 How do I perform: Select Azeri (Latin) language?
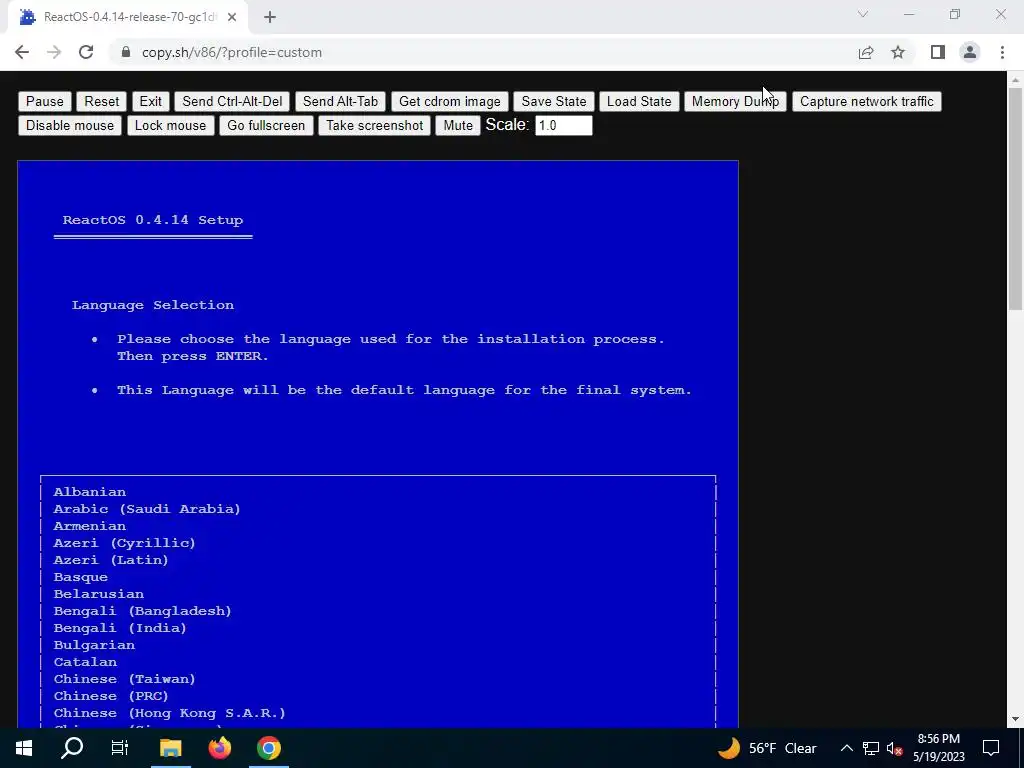111,560
